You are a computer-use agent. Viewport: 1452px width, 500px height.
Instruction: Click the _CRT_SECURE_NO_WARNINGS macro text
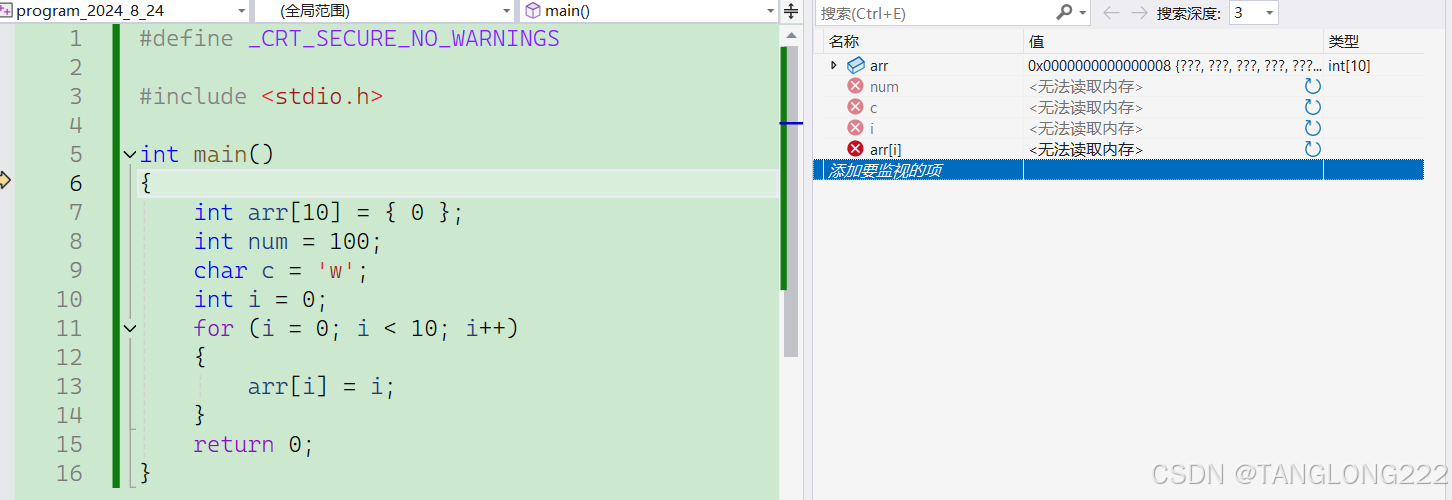[403, 39]
